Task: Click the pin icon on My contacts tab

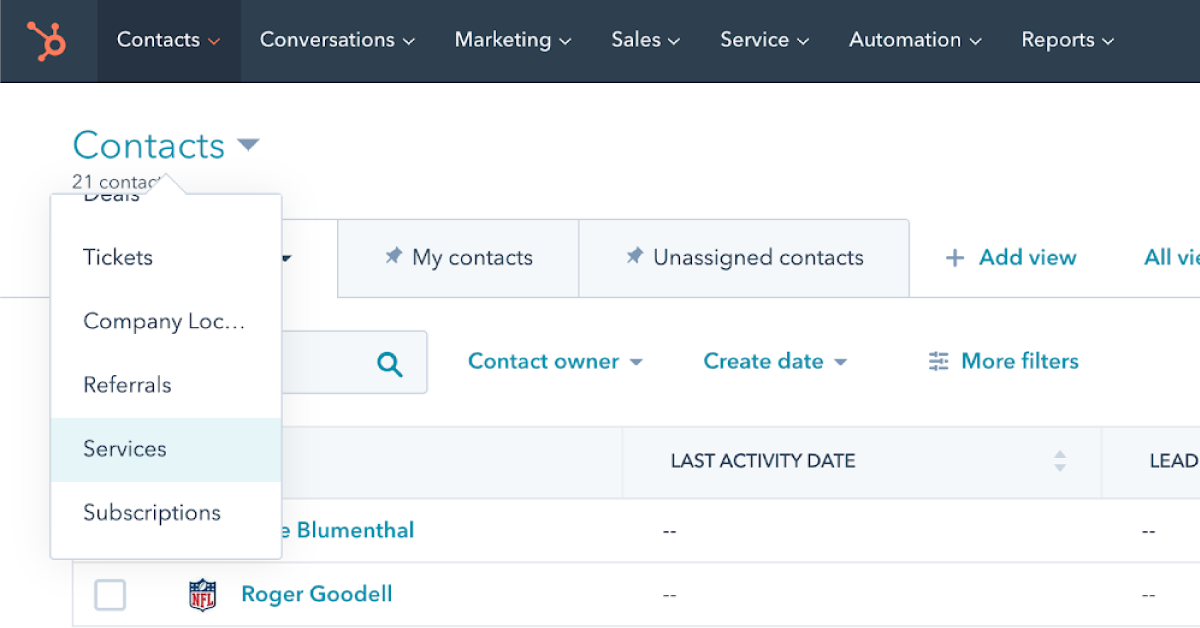Action: click(394, 257)
